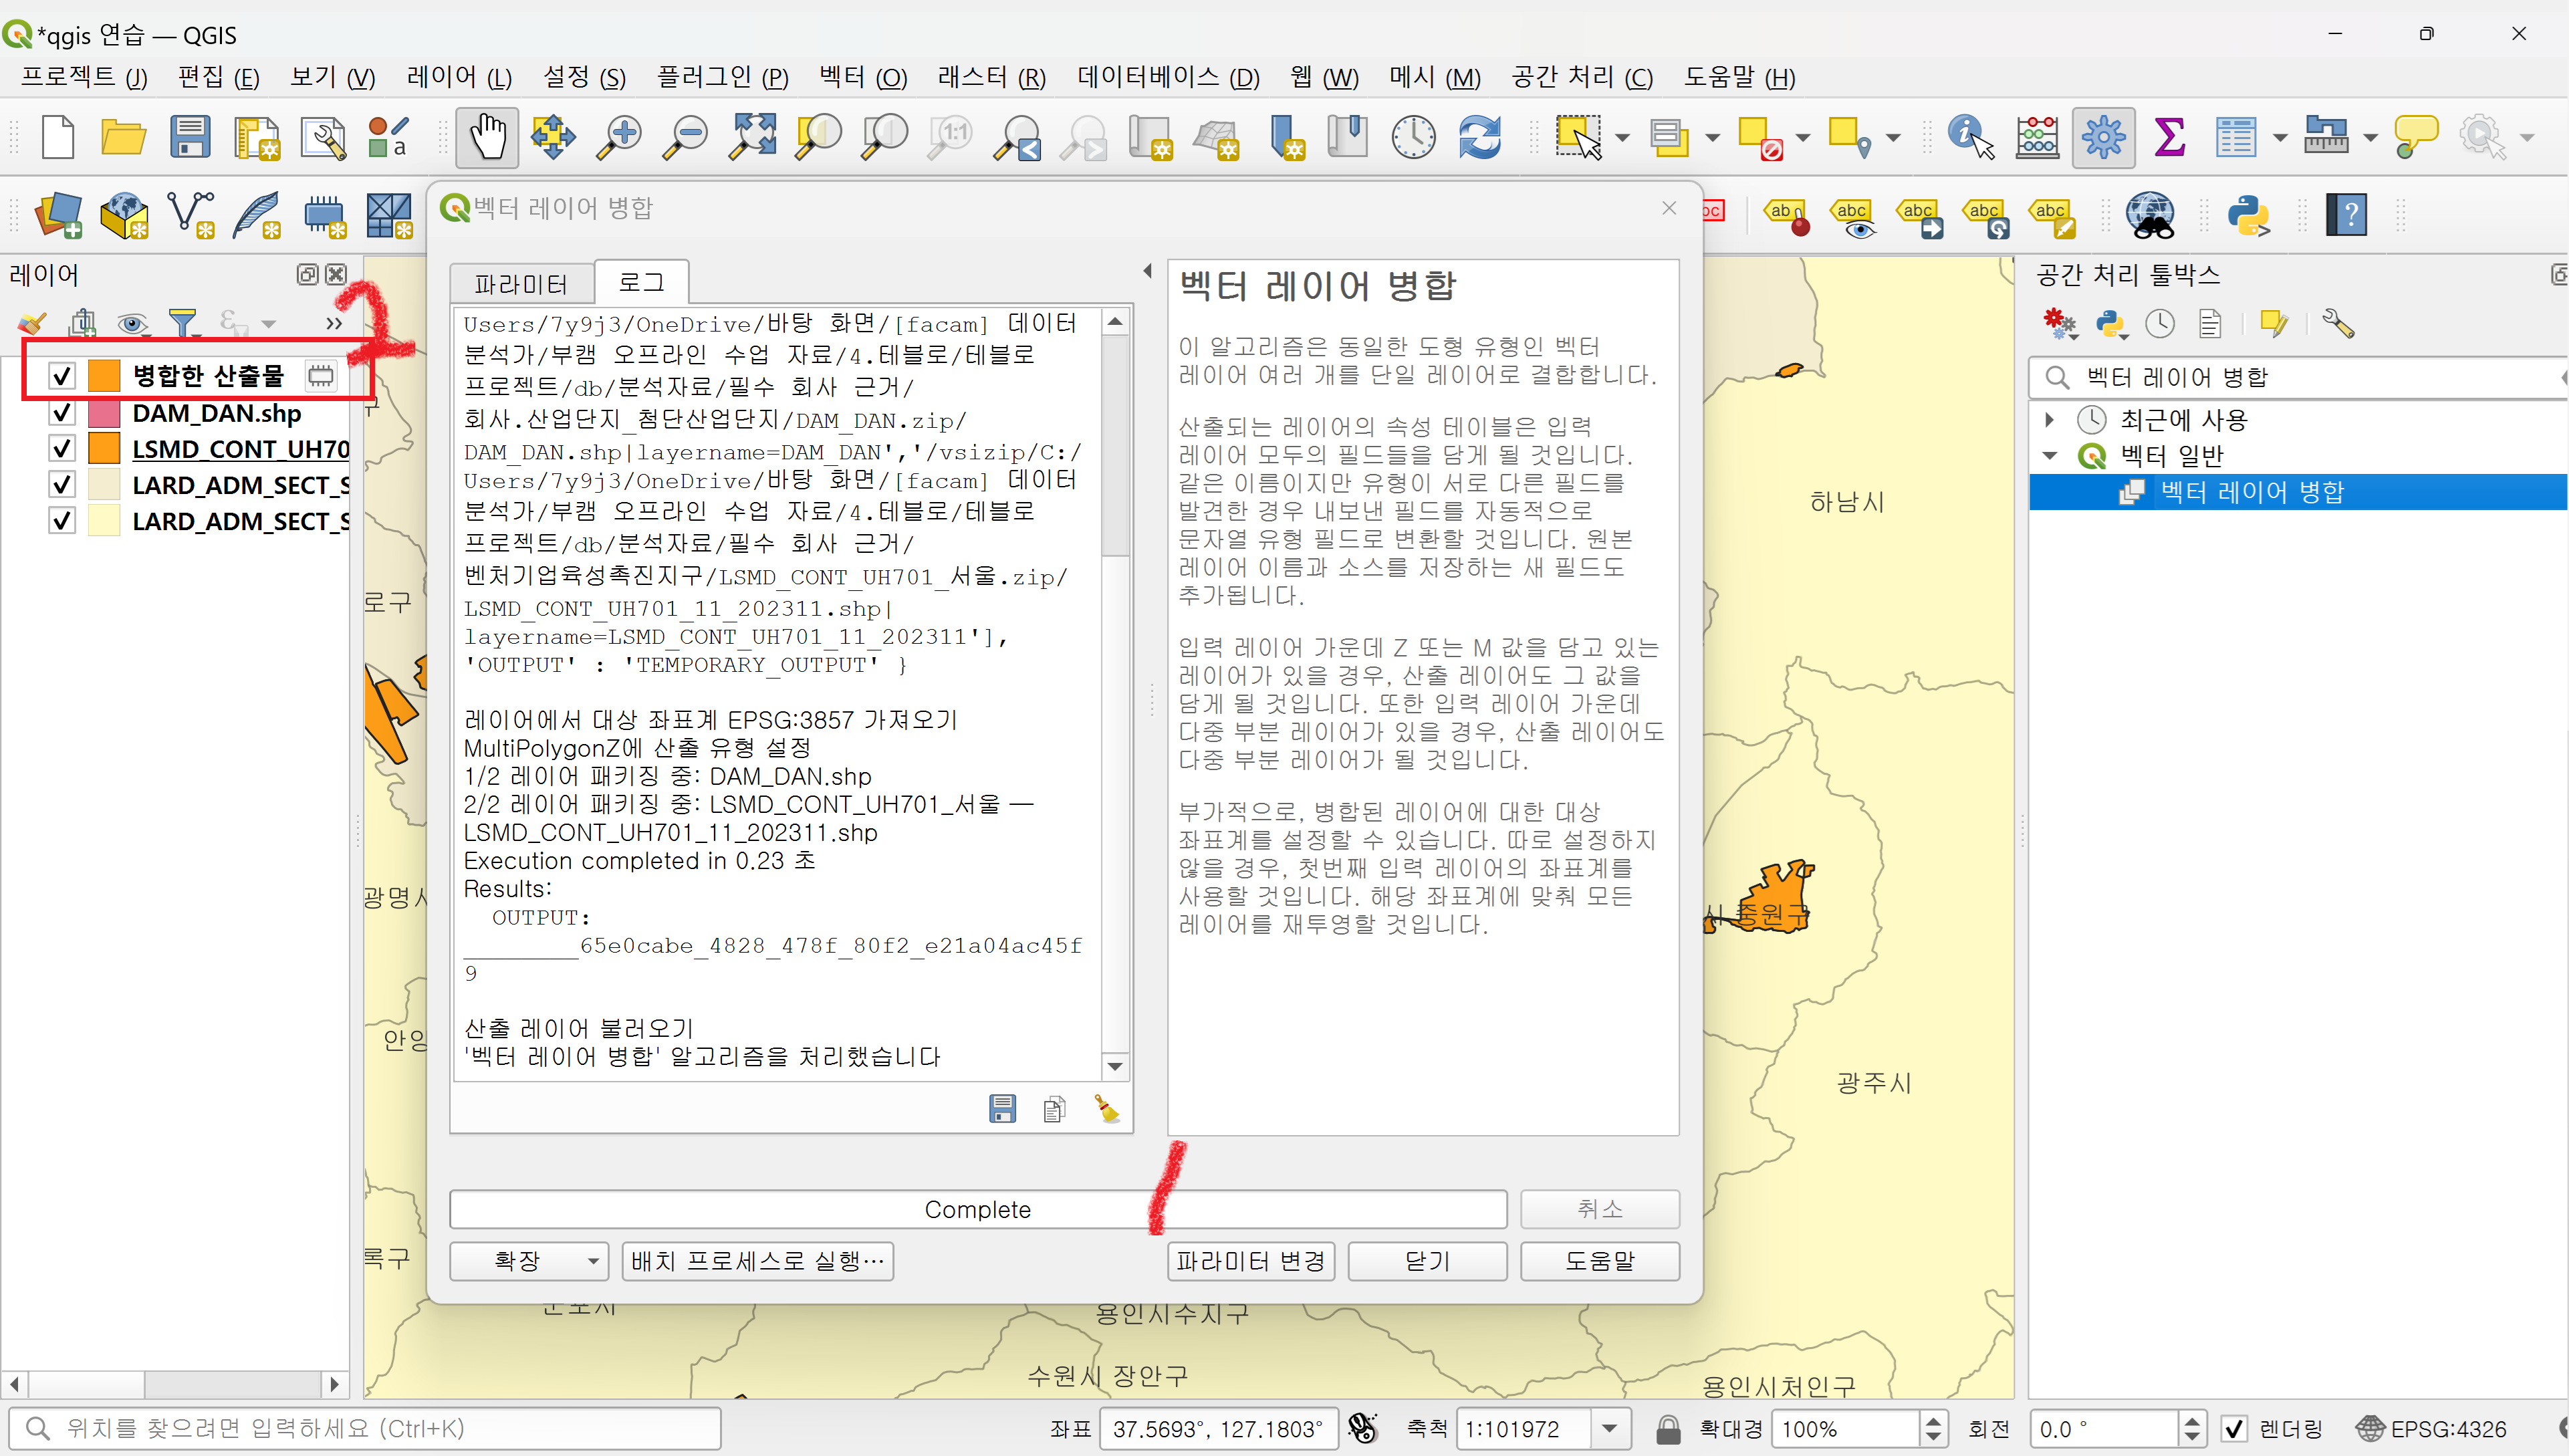Click the orange swatch of LSMD_CONT_UH70 layer
This screenshot has width=2569, height=1456.
(104, 449)
